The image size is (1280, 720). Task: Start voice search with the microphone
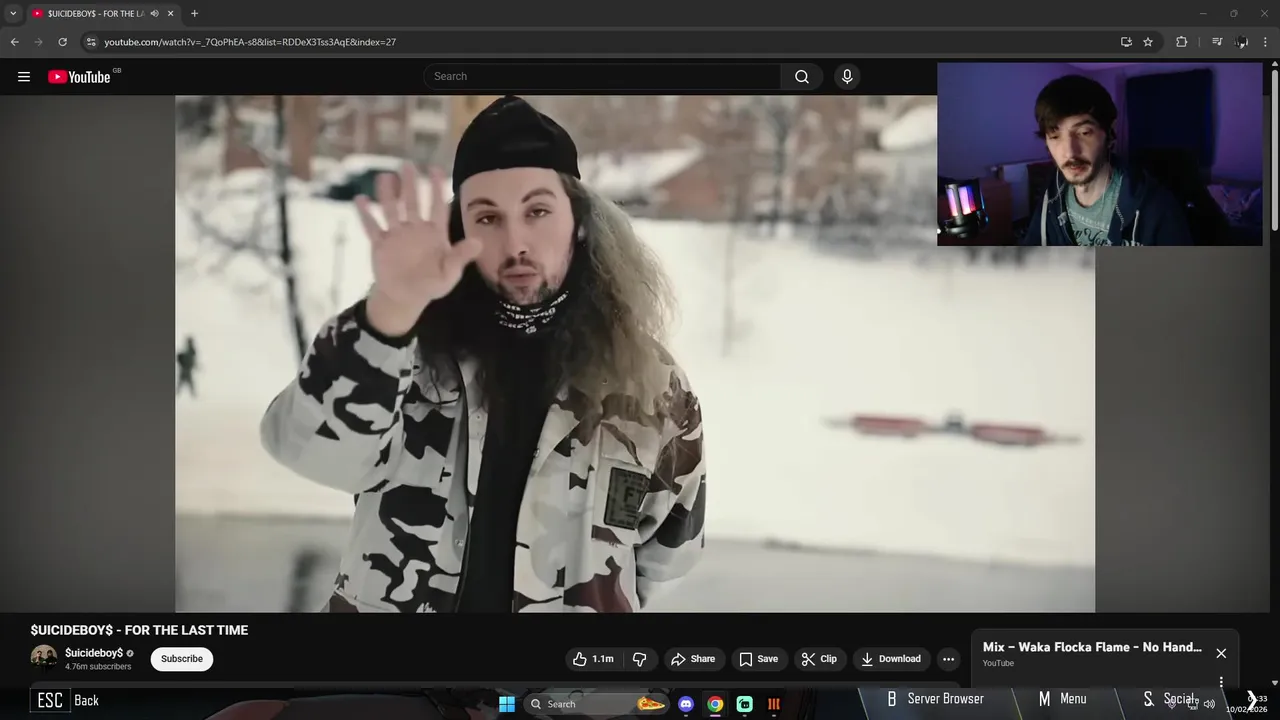(847, 77)
